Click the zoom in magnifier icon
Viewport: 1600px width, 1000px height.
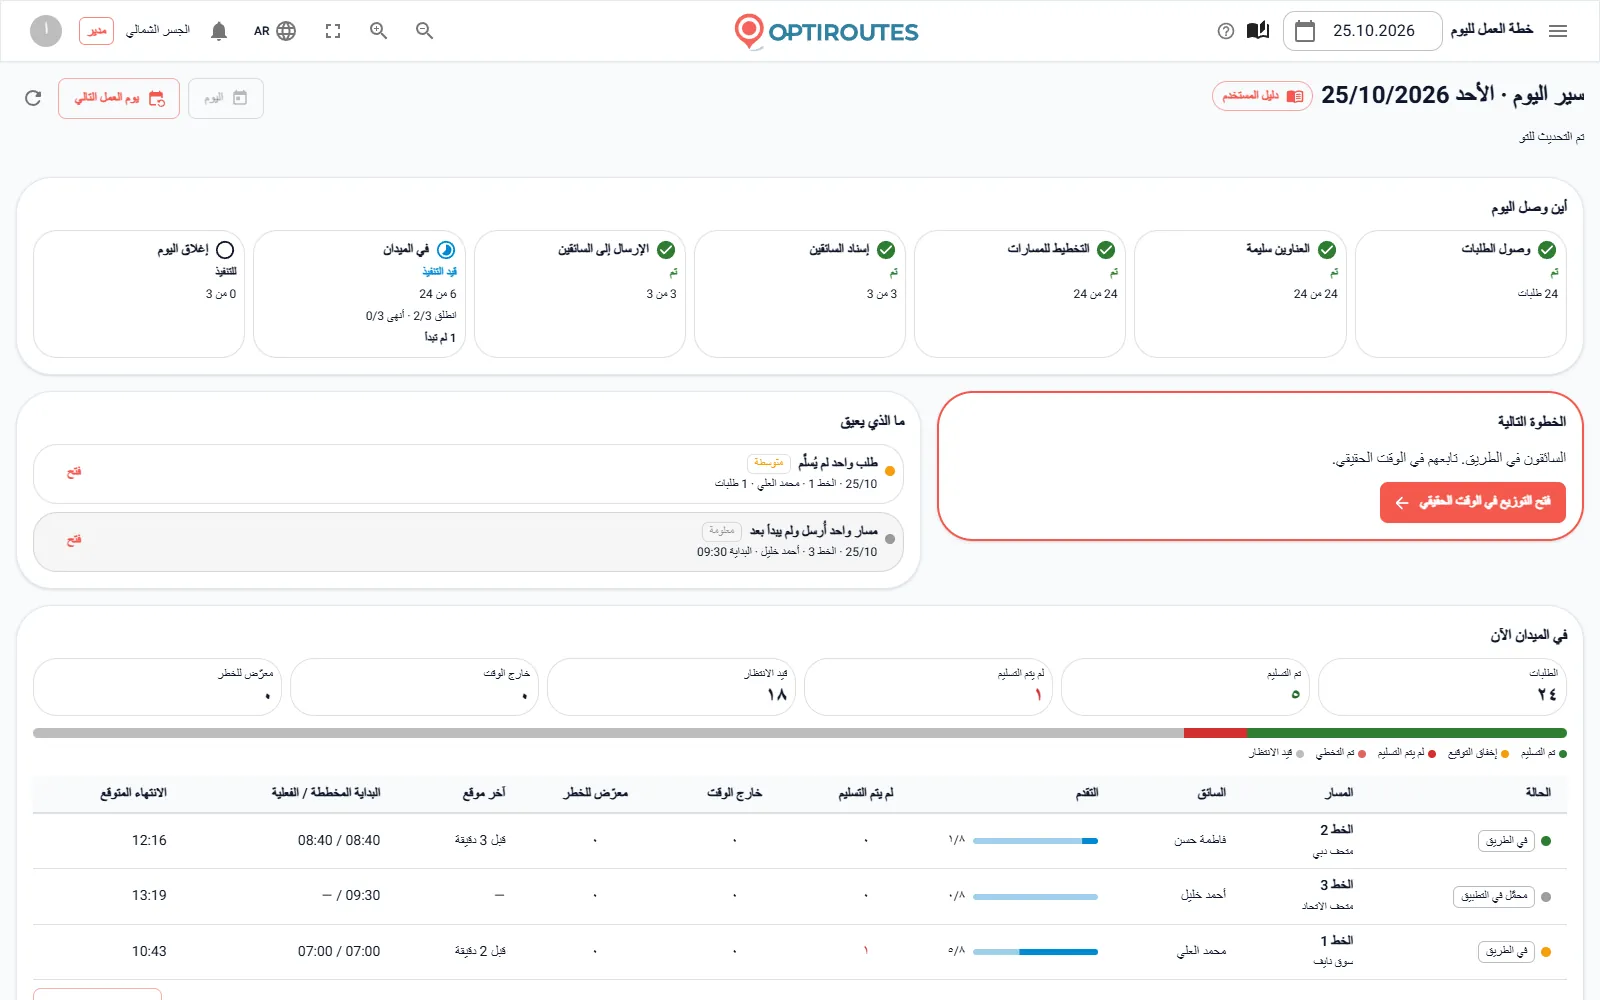(x=378, y=31)
